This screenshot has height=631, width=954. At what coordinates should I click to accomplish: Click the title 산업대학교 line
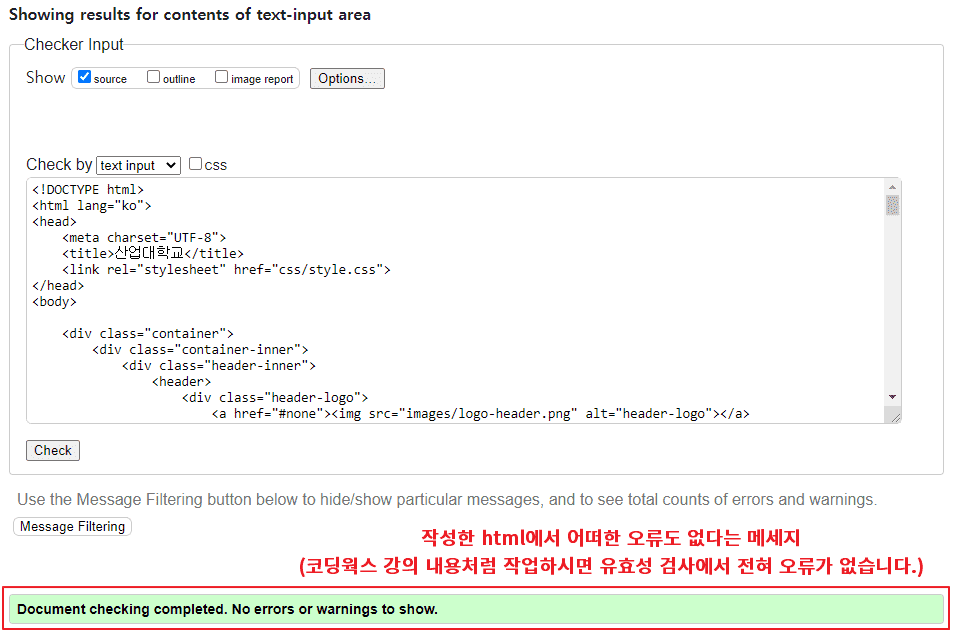click(x=153, y=253)
